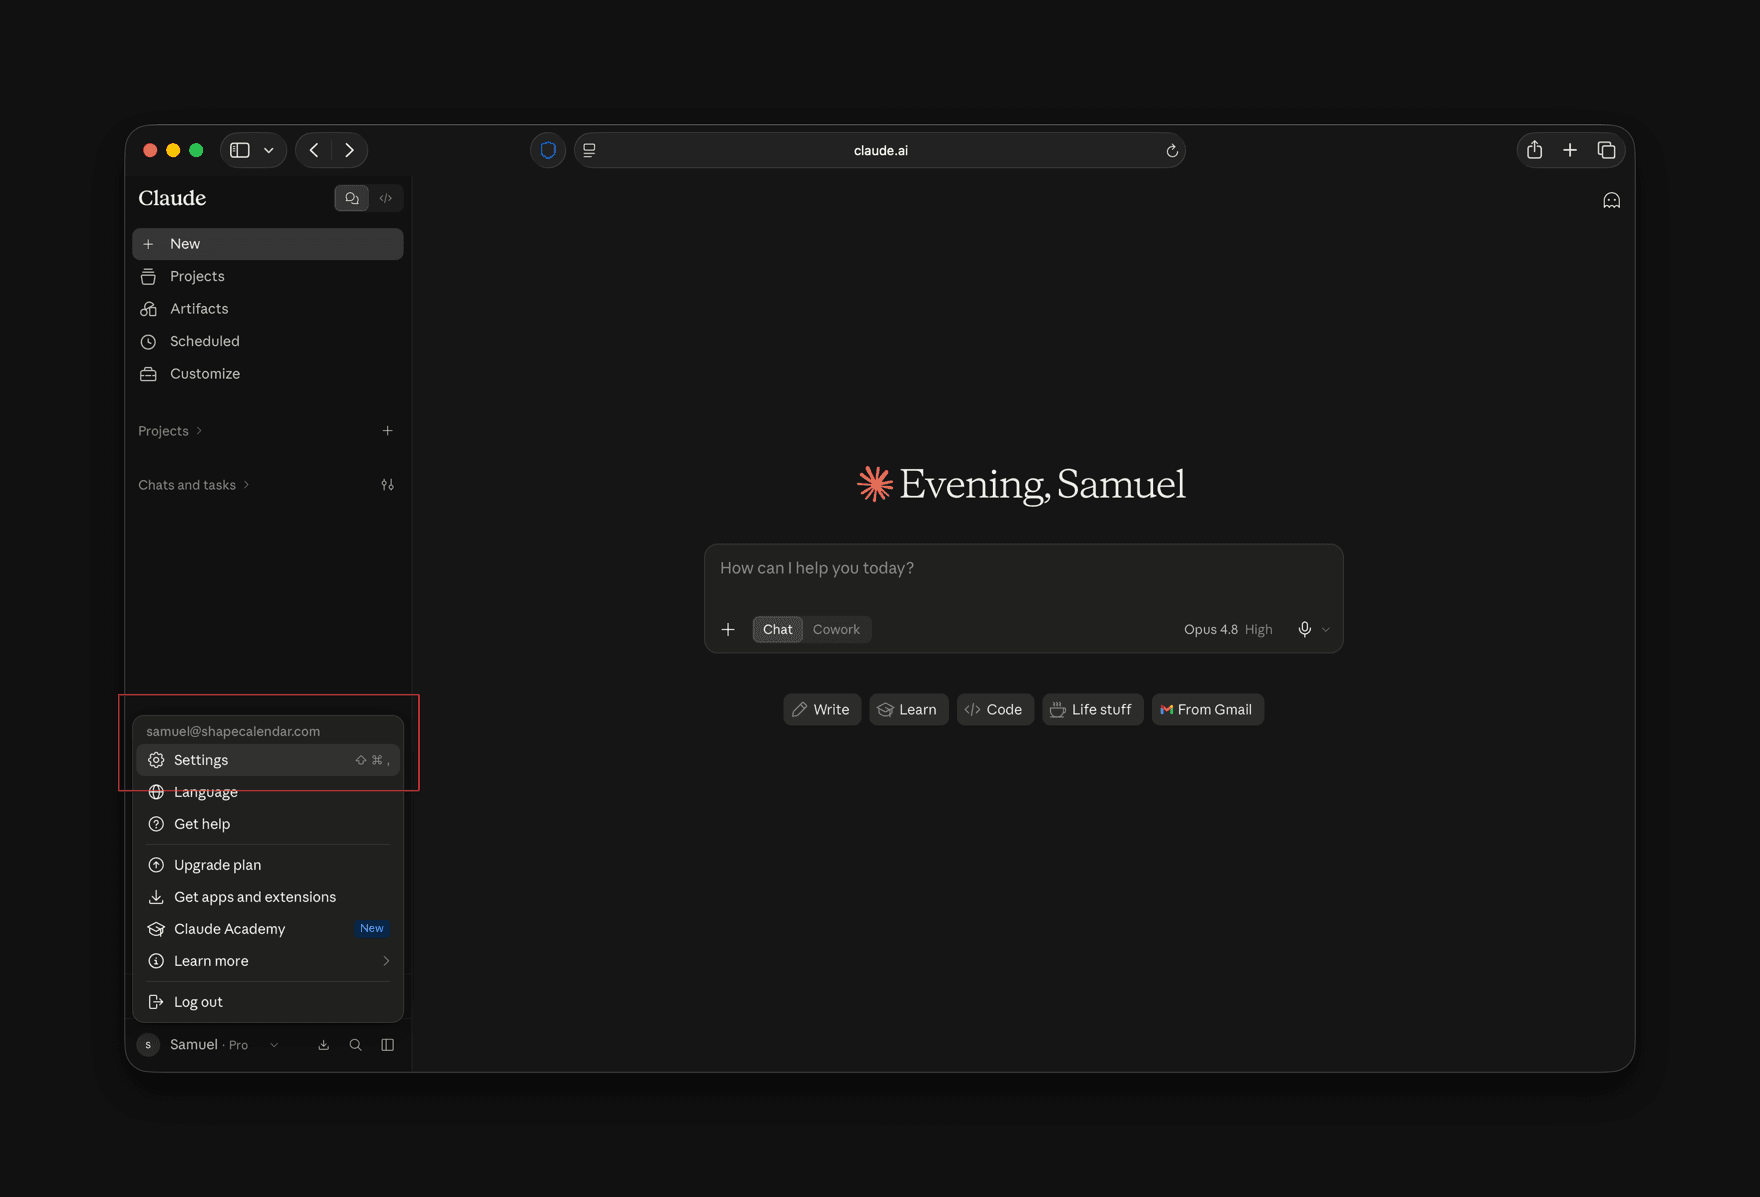Click the message input field

pyautogui.click(x=1023, y=568)
